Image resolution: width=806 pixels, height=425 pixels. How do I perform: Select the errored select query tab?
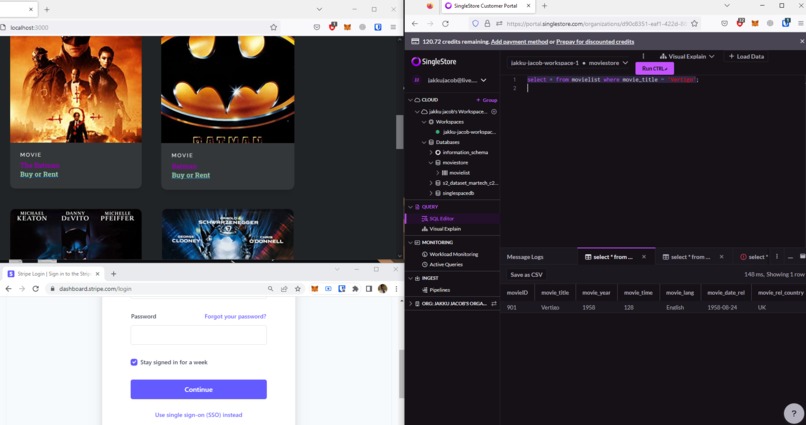[754, 257]
